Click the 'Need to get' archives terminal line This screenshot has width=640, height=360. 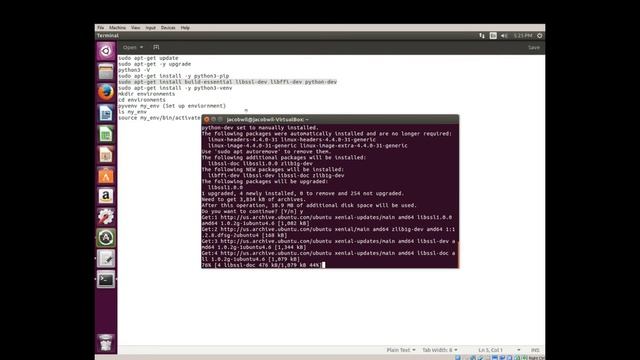[x=253, y=199]
